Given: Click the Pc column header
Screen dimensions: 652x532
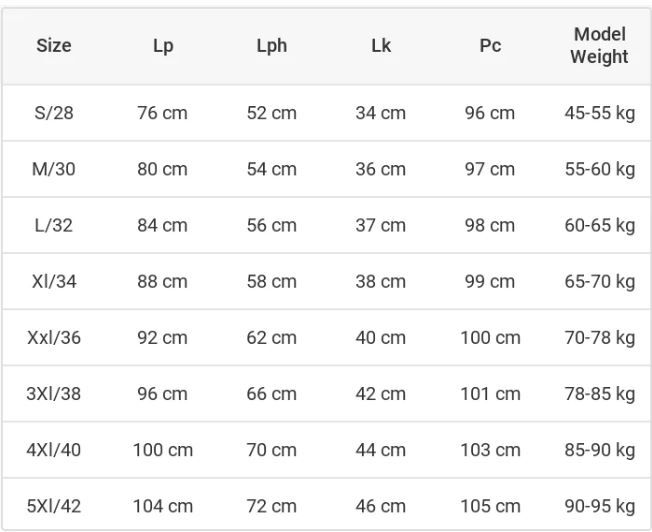Looking at the screenshot, I should (490, 45).
